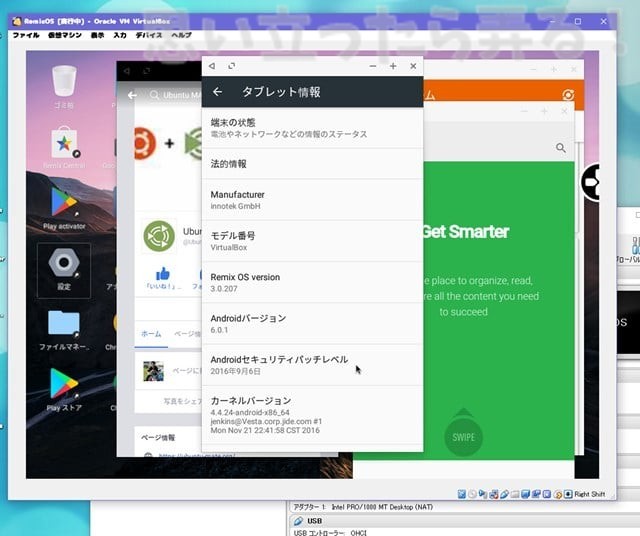Open the 設定 settings icon
This screenshot has height=536, width=640.
point(64,270)
